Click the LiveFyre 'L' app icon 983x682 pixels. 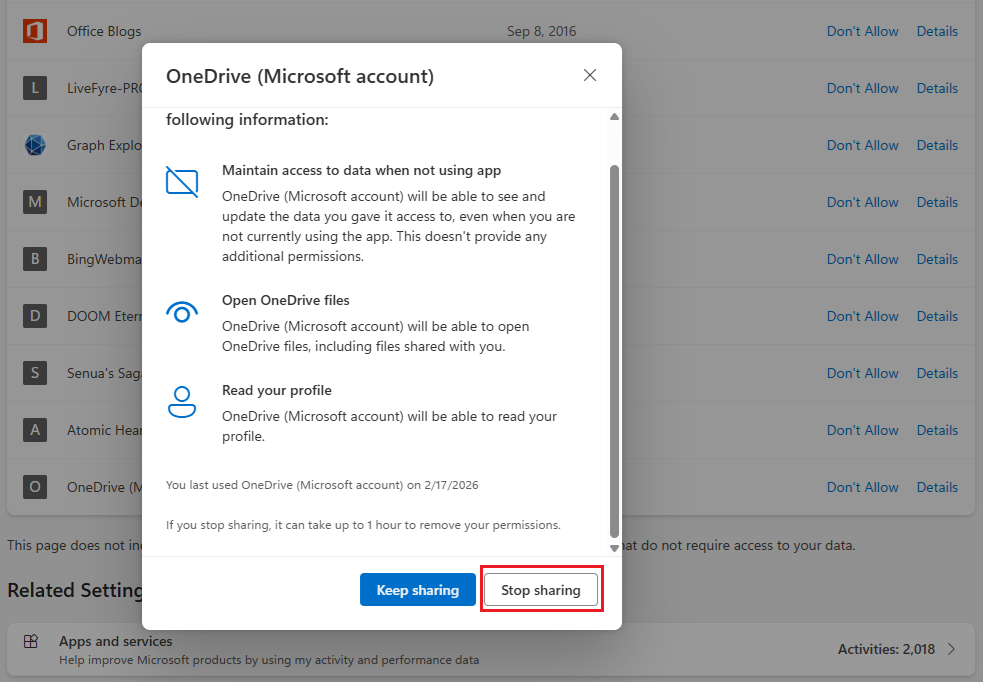35,88
